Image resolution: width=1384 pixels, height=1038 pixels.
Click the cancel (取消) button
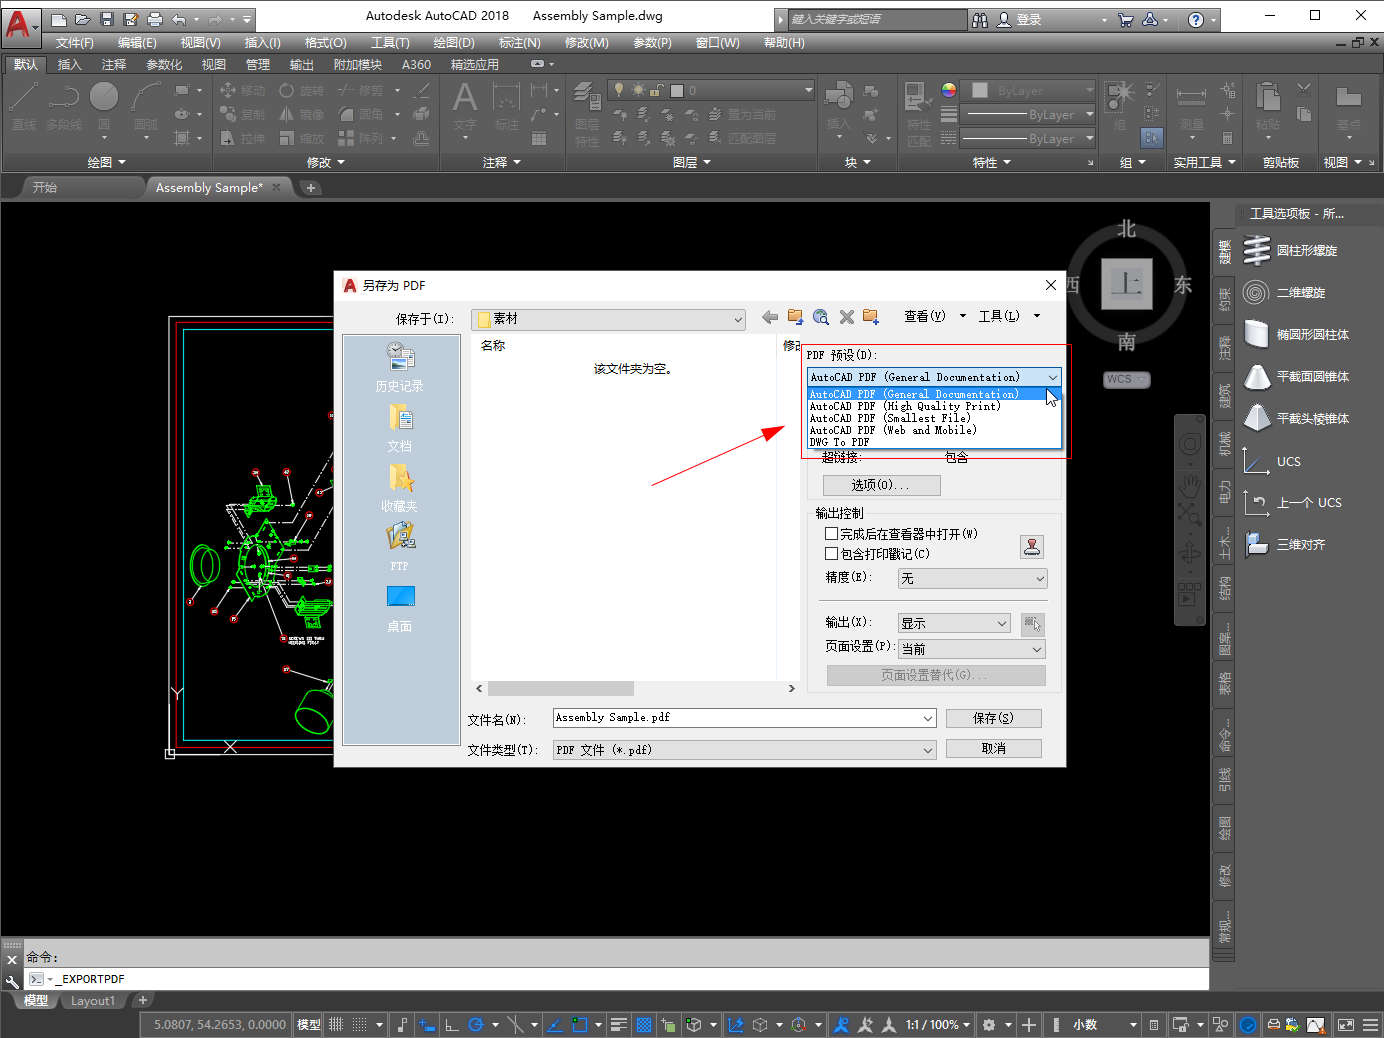[993, 748]
